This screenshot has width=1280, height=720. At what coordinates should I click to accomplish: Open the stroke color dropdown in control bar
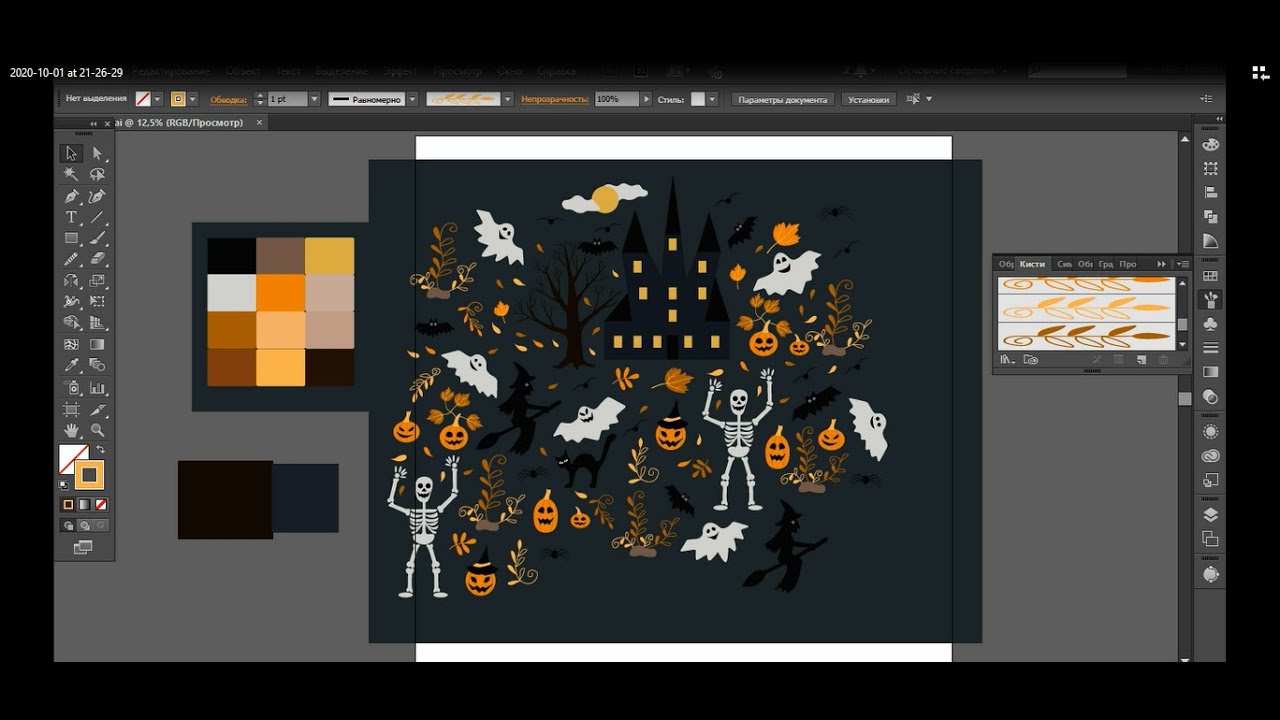tap(193, 99)
